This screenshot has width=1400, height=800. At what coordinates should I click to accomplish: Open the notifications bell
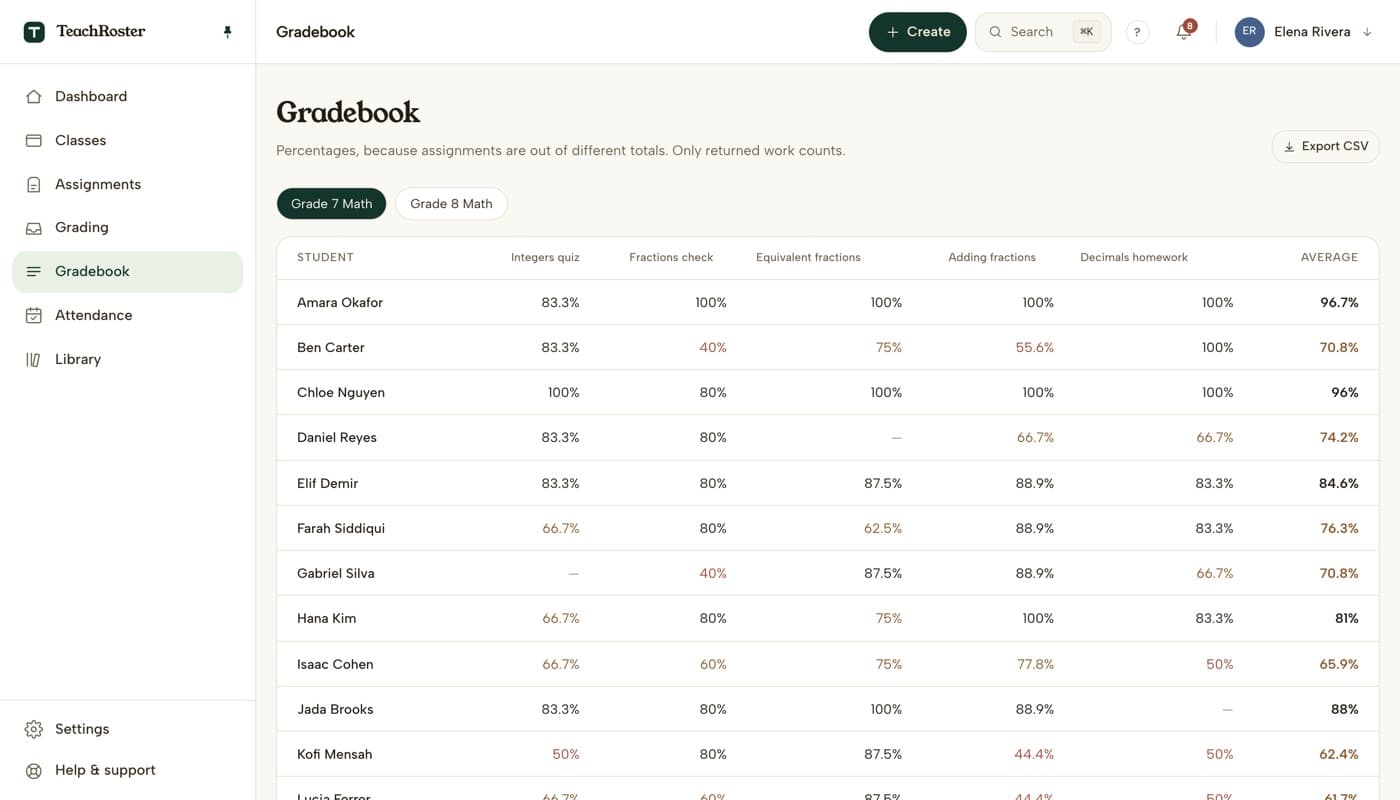pos(1184,32)
